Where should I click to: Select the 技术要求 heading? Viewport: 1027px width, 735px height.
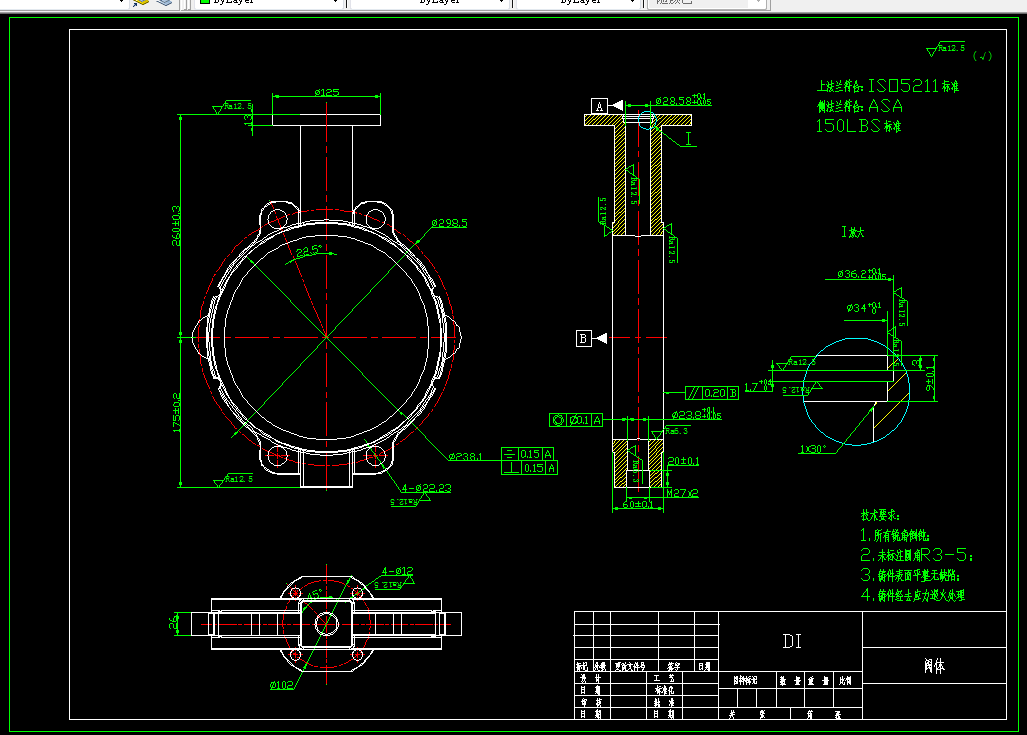click(x=880, y=515)
